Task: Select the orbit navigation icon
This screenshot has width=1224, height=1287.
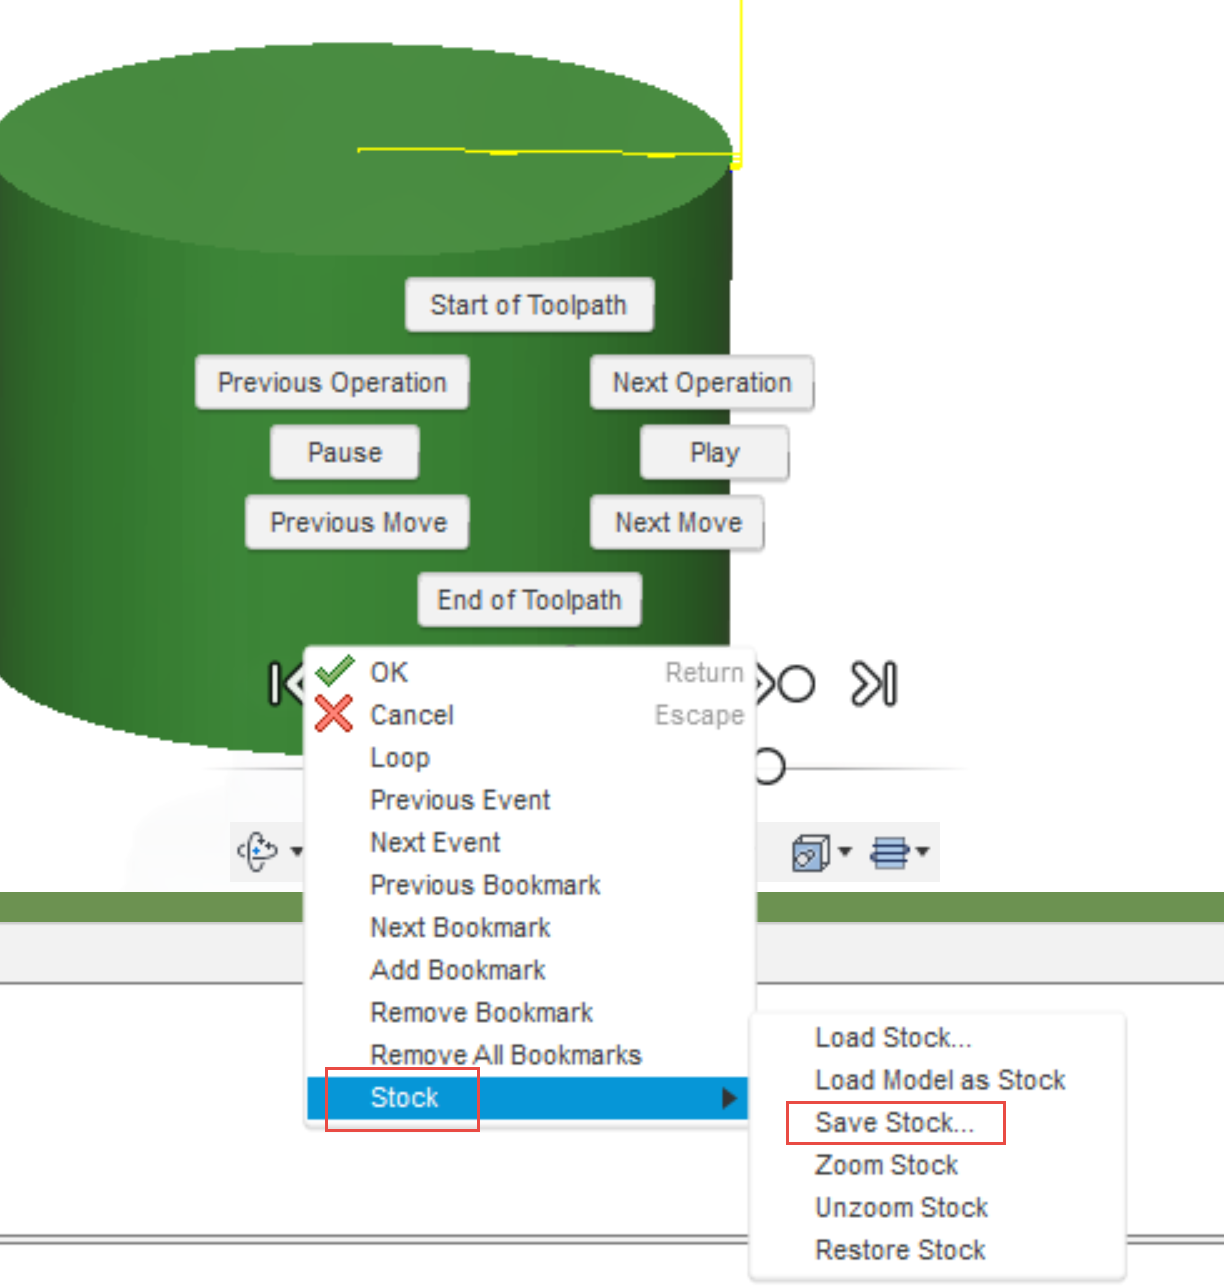Action: (x=258, y=851)
